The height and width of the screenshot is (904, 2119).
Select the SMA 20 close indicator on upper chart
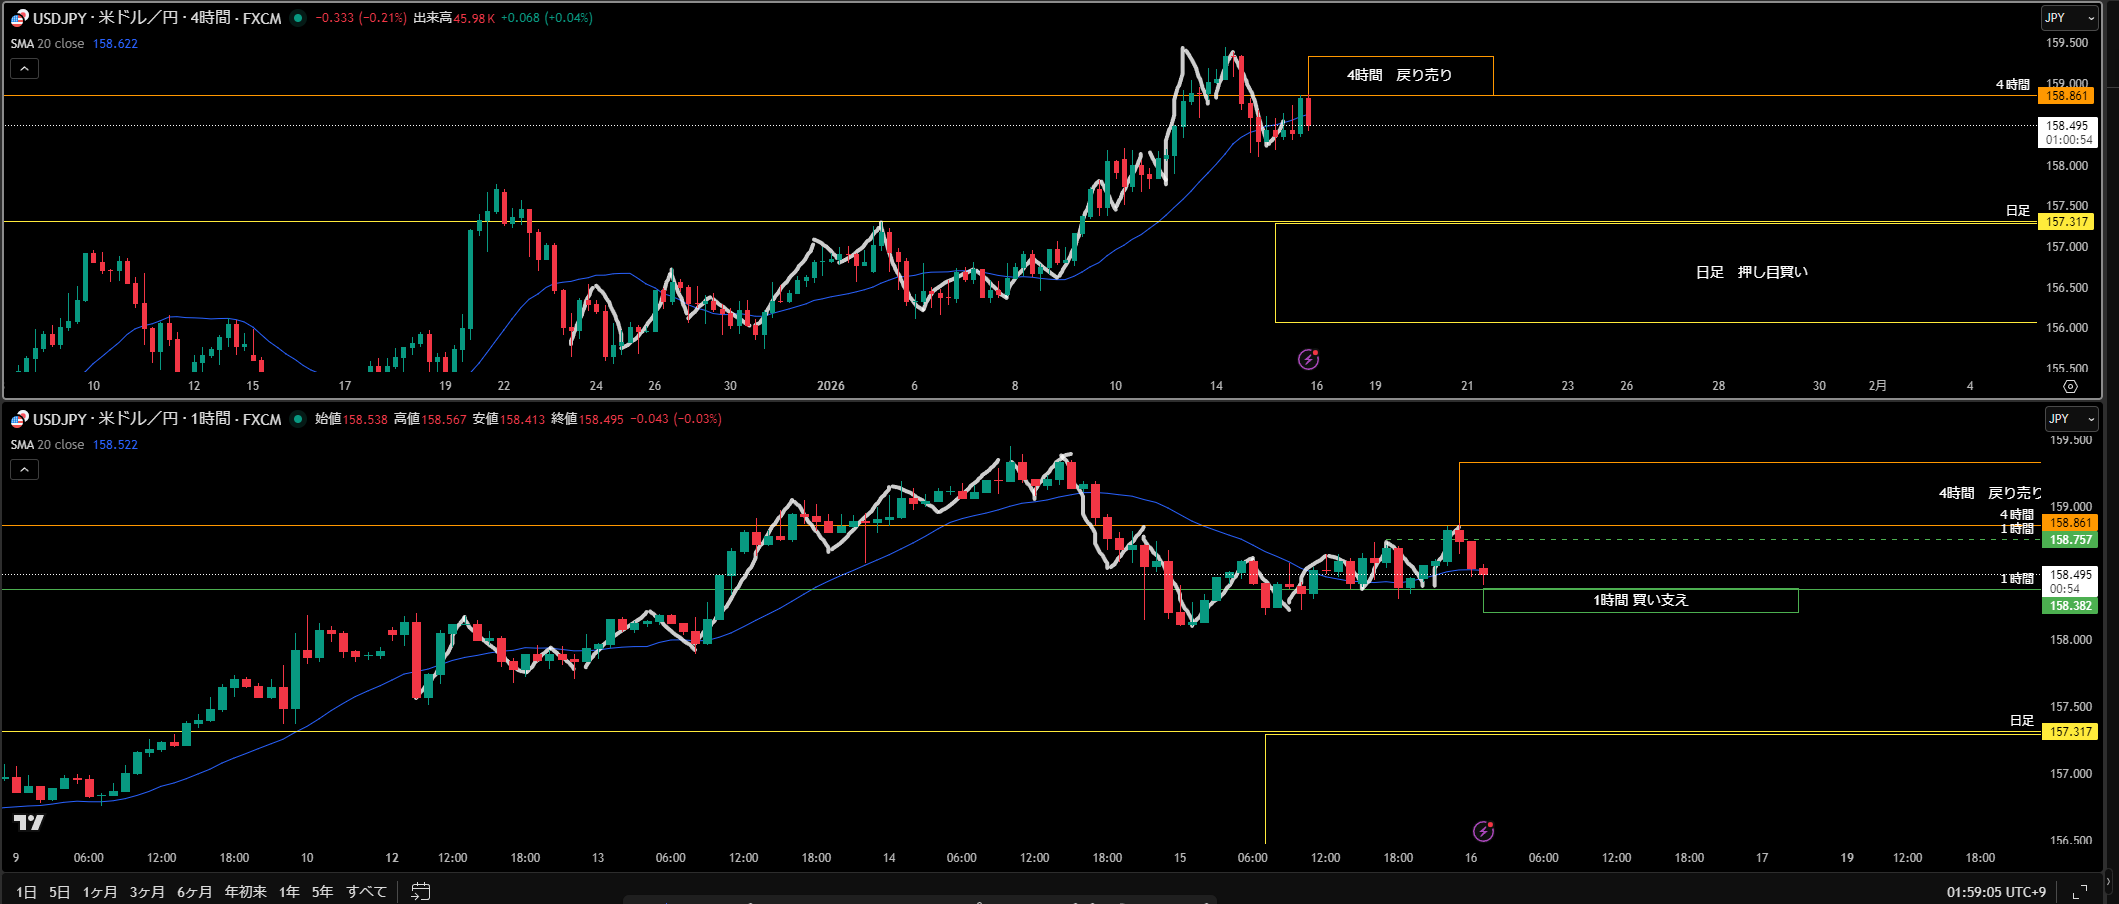click(48, 44)
